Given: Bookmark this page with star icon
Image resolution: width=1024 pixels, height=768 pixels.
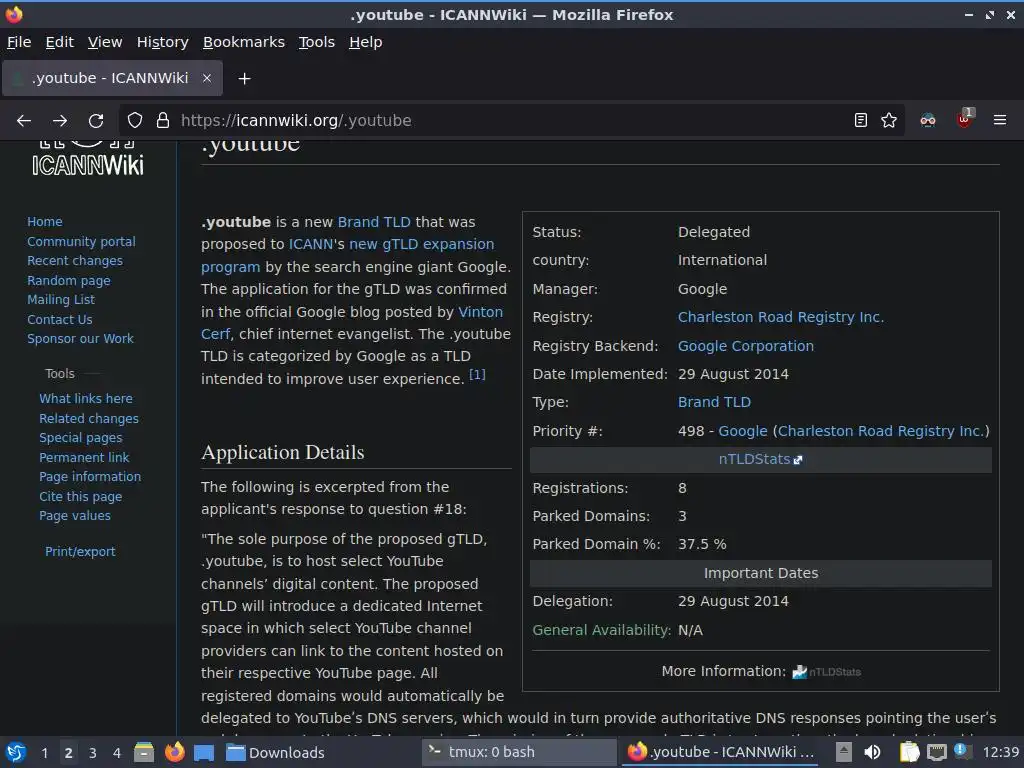Looking at the screenshot, I should click(889, 120).
